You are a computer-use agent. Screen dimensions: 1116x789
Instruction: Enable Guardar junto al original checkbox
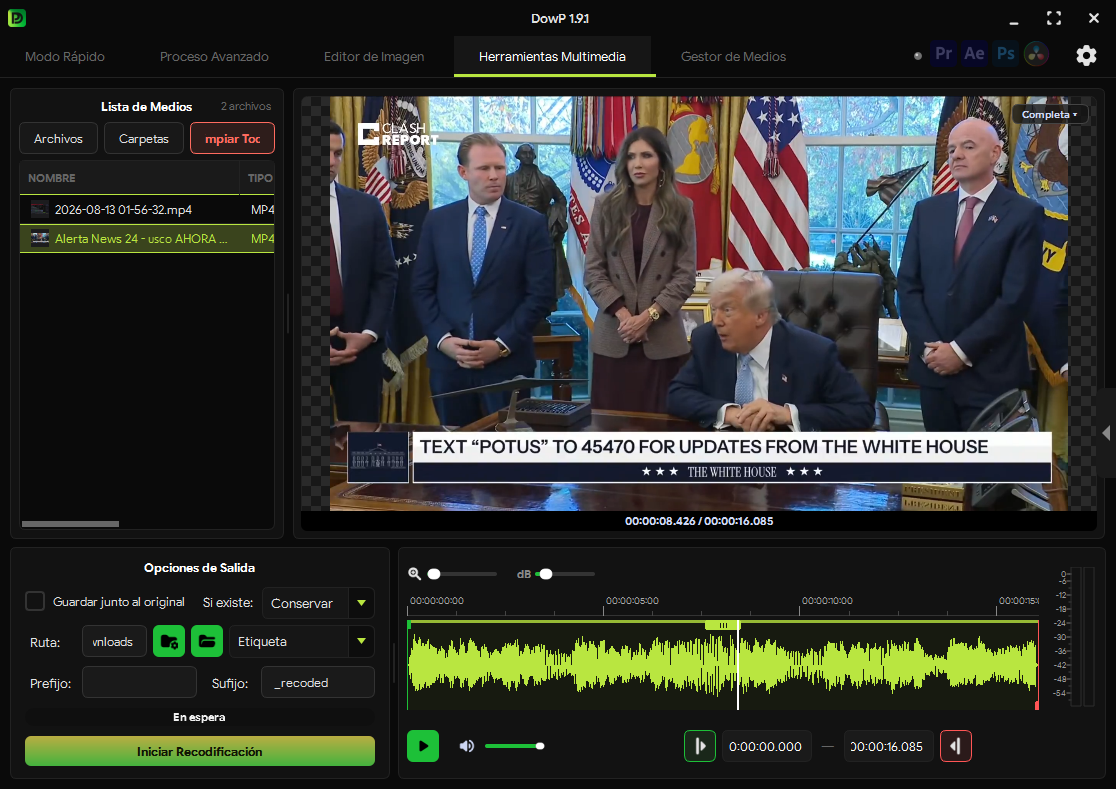(35, 602)
